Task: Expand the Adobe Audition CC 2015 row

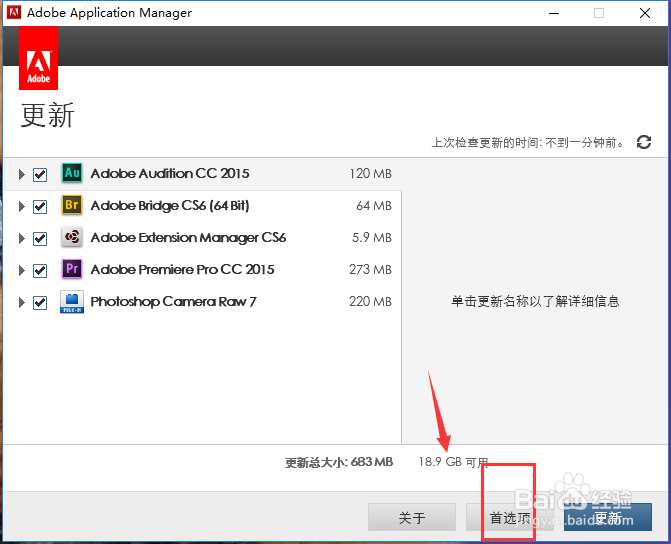Action: 21,175
